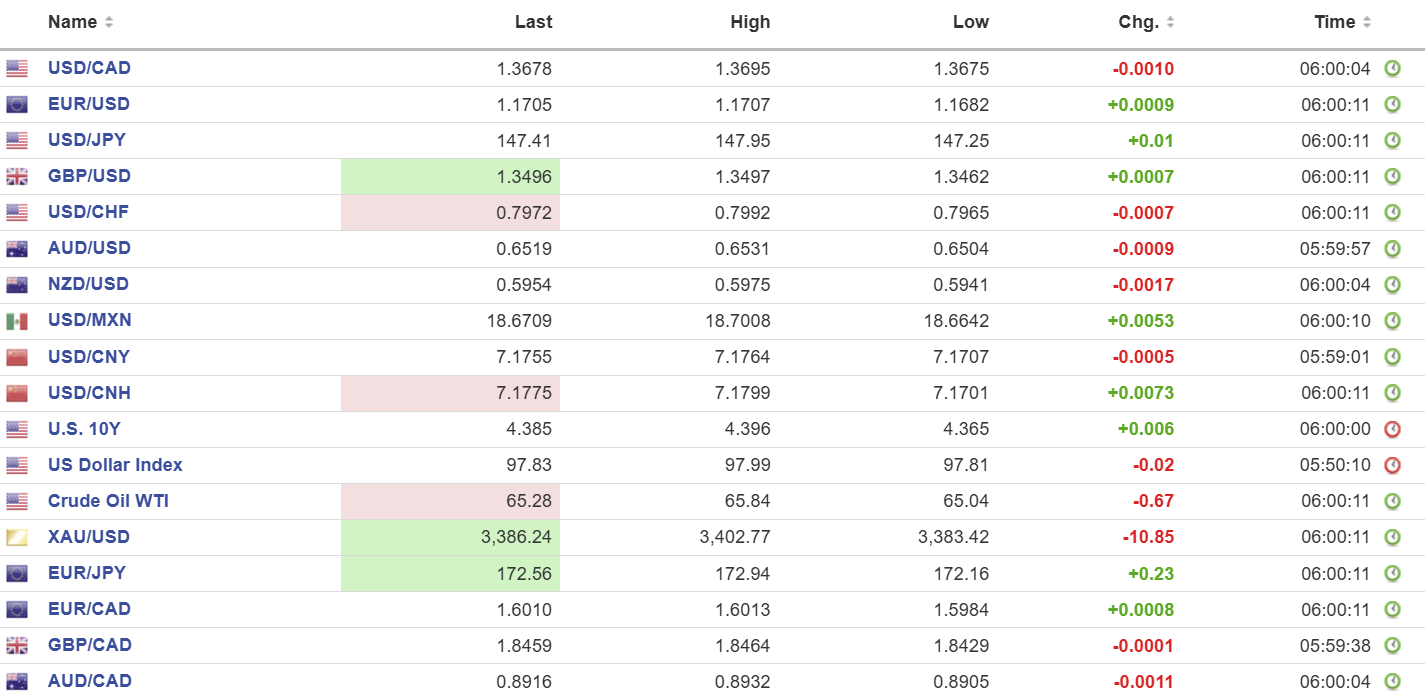Click the Mexico flag icon beside USD/MXN
1425x694 pixels.
coord(17,321)
